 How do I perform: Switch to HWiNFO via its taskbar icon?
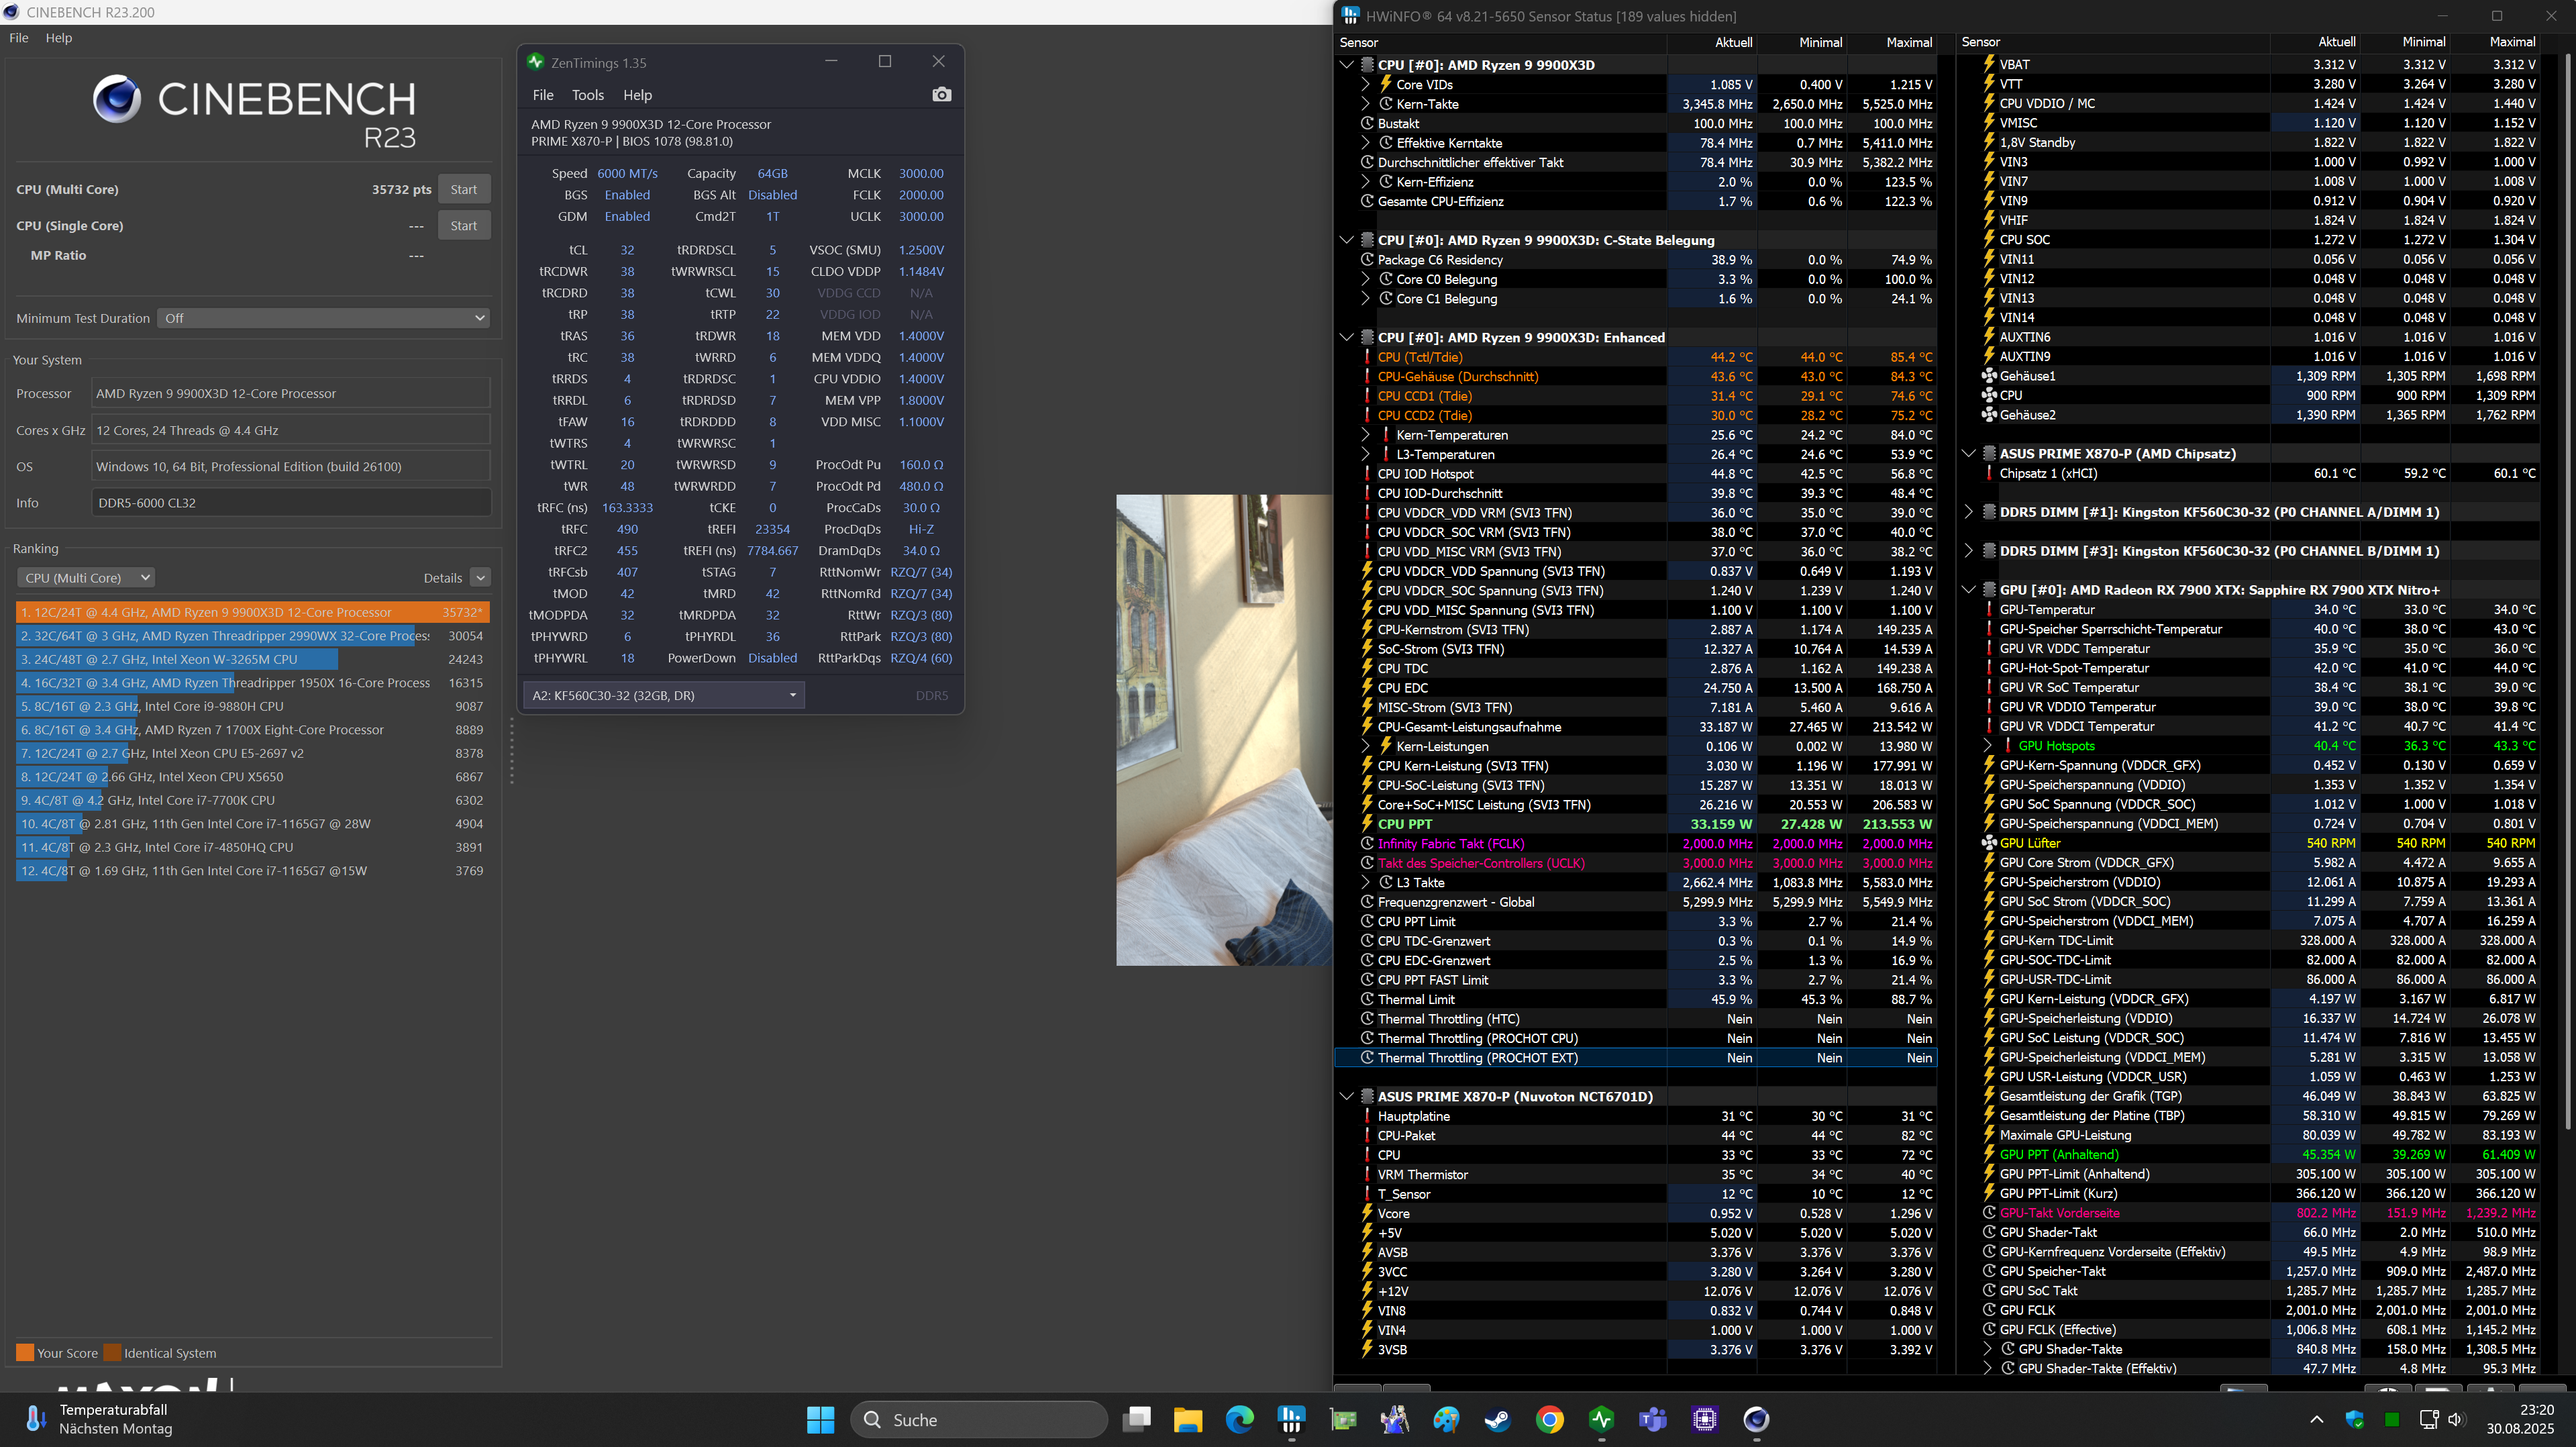[x=1291, y=1419]
